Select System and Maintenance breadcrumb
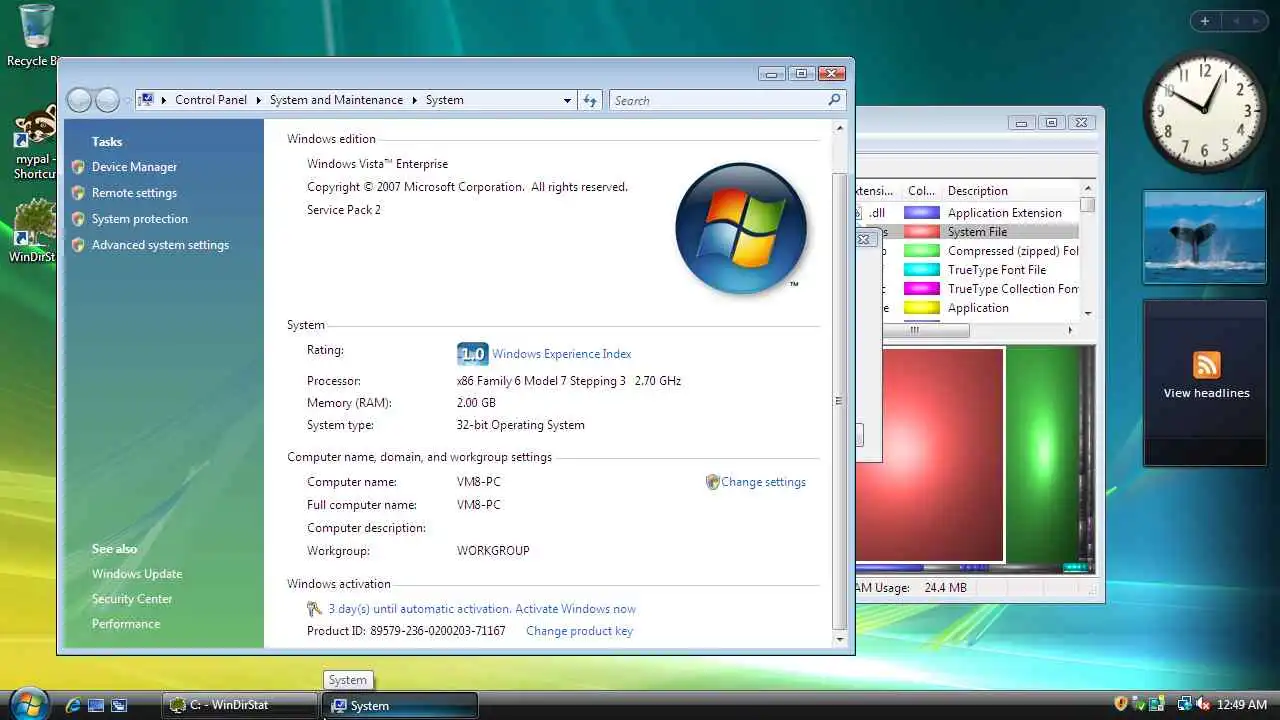Image resolution: width=1280 pixels, height=720 pixels. tap(336, 100)
